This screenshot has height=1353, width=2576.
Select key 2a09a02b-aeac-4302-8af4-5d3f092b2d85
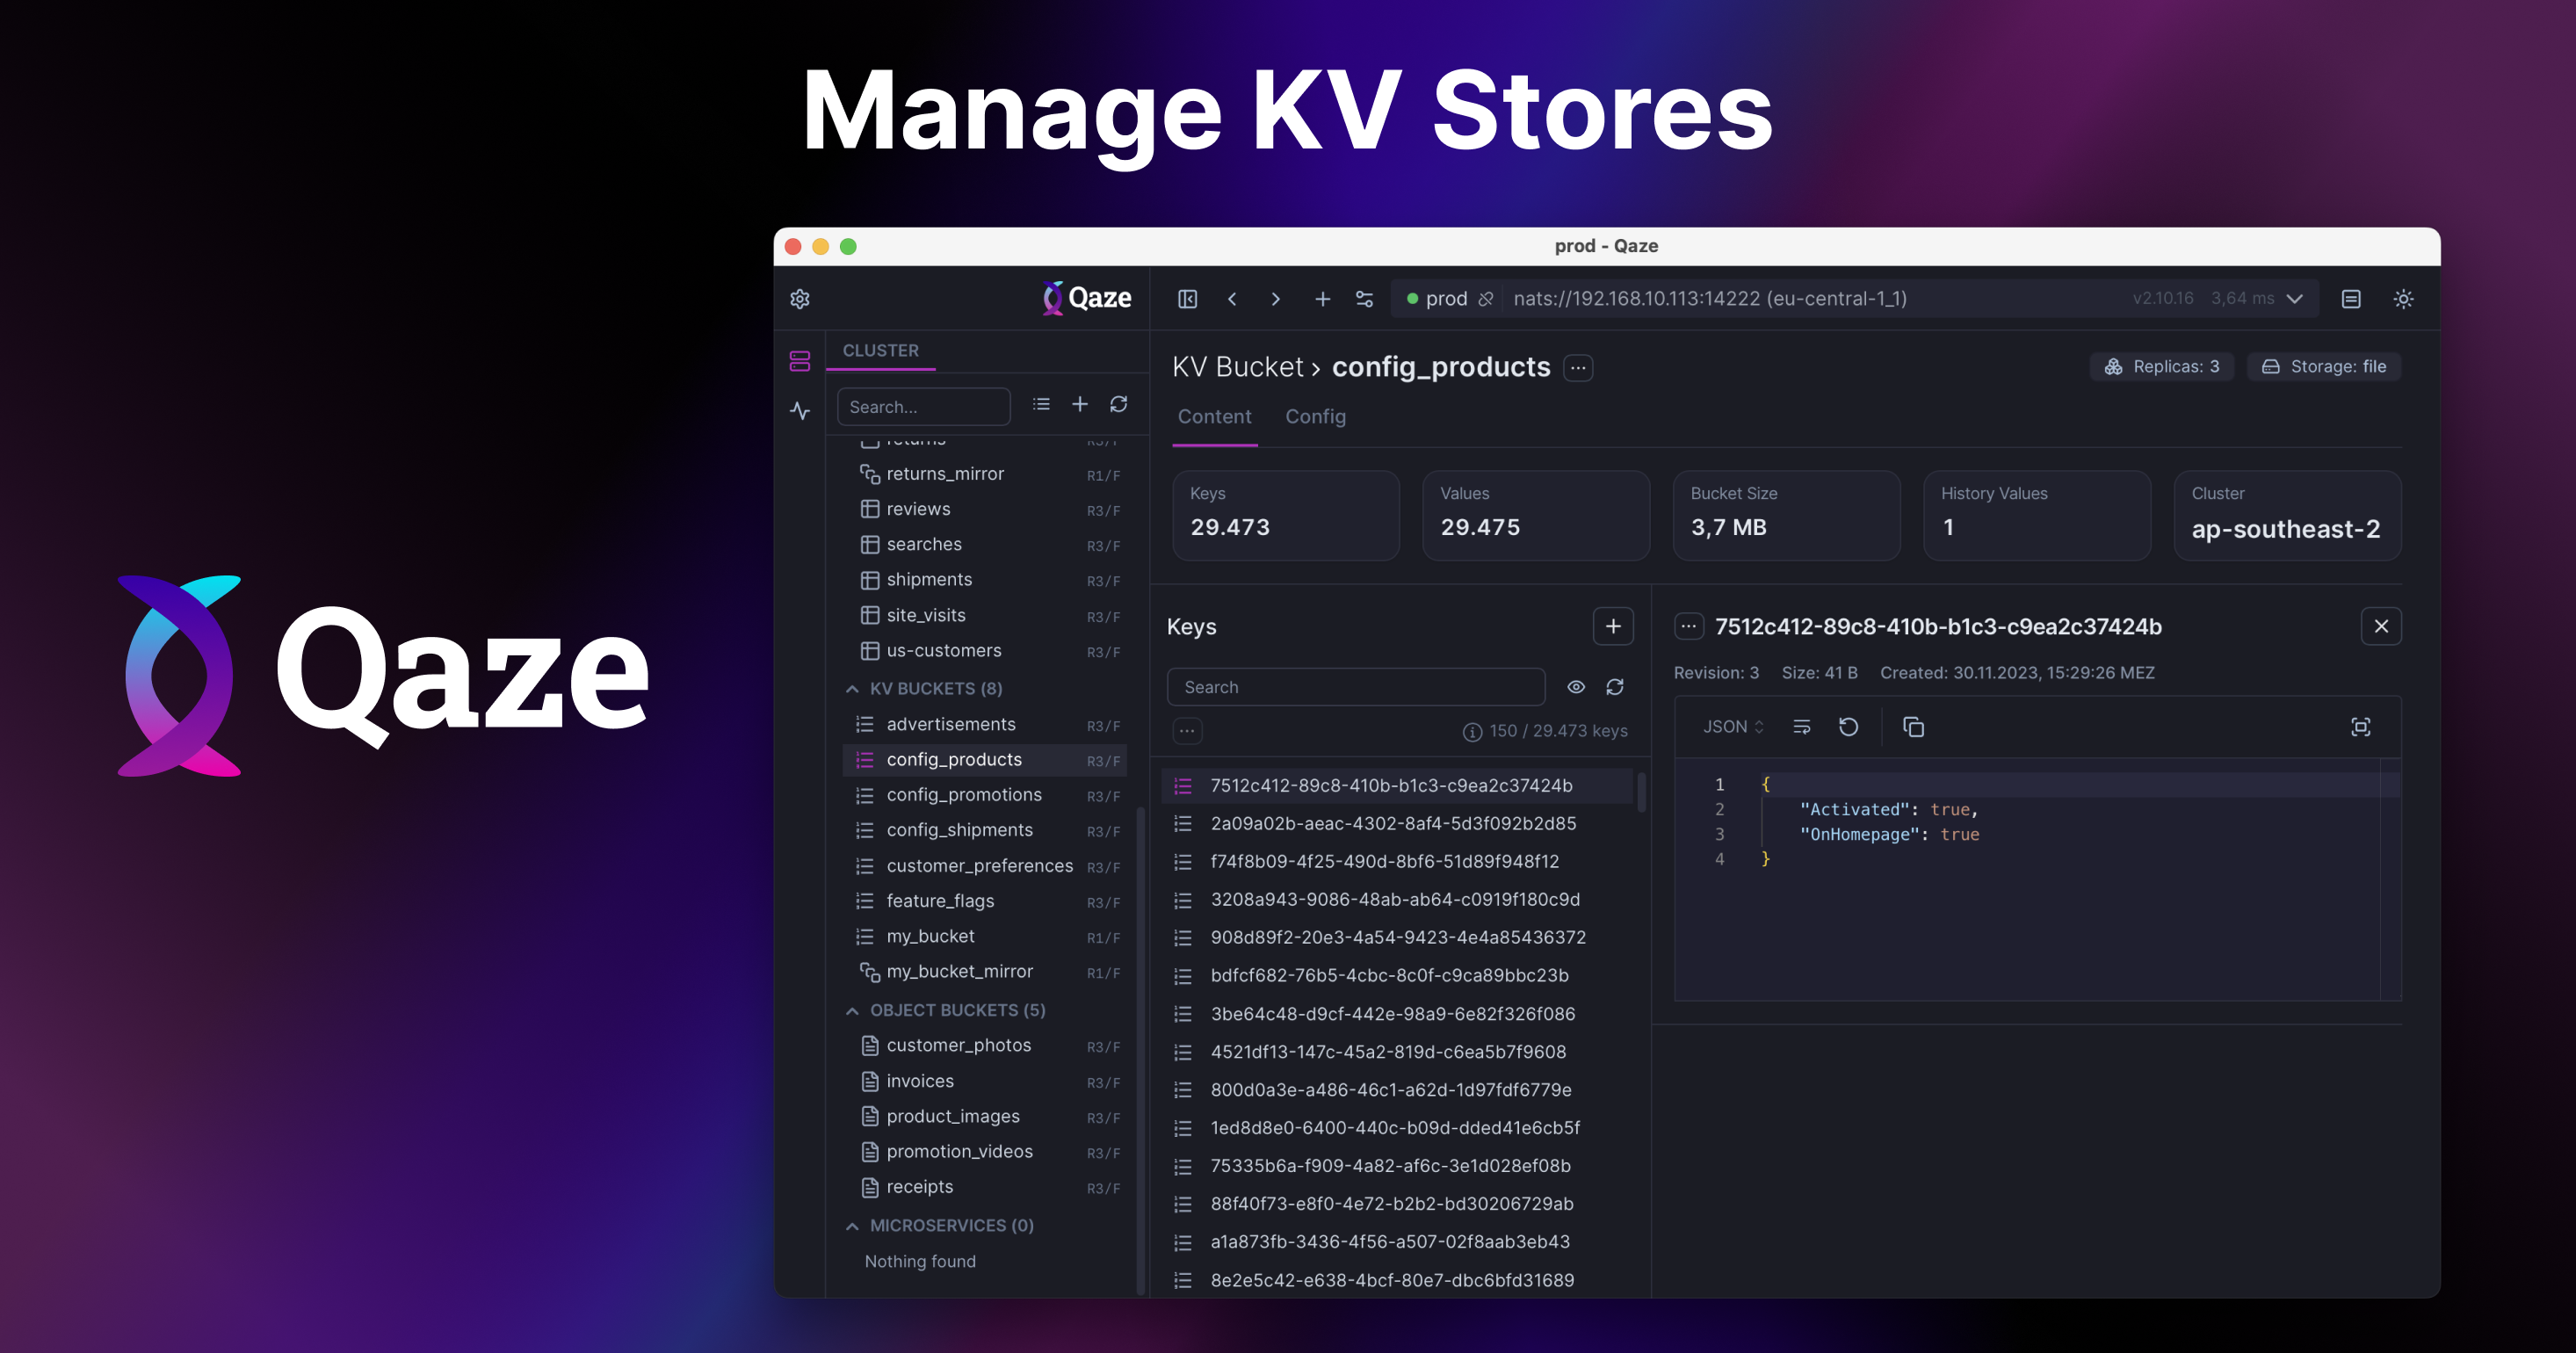point(1397,824)
